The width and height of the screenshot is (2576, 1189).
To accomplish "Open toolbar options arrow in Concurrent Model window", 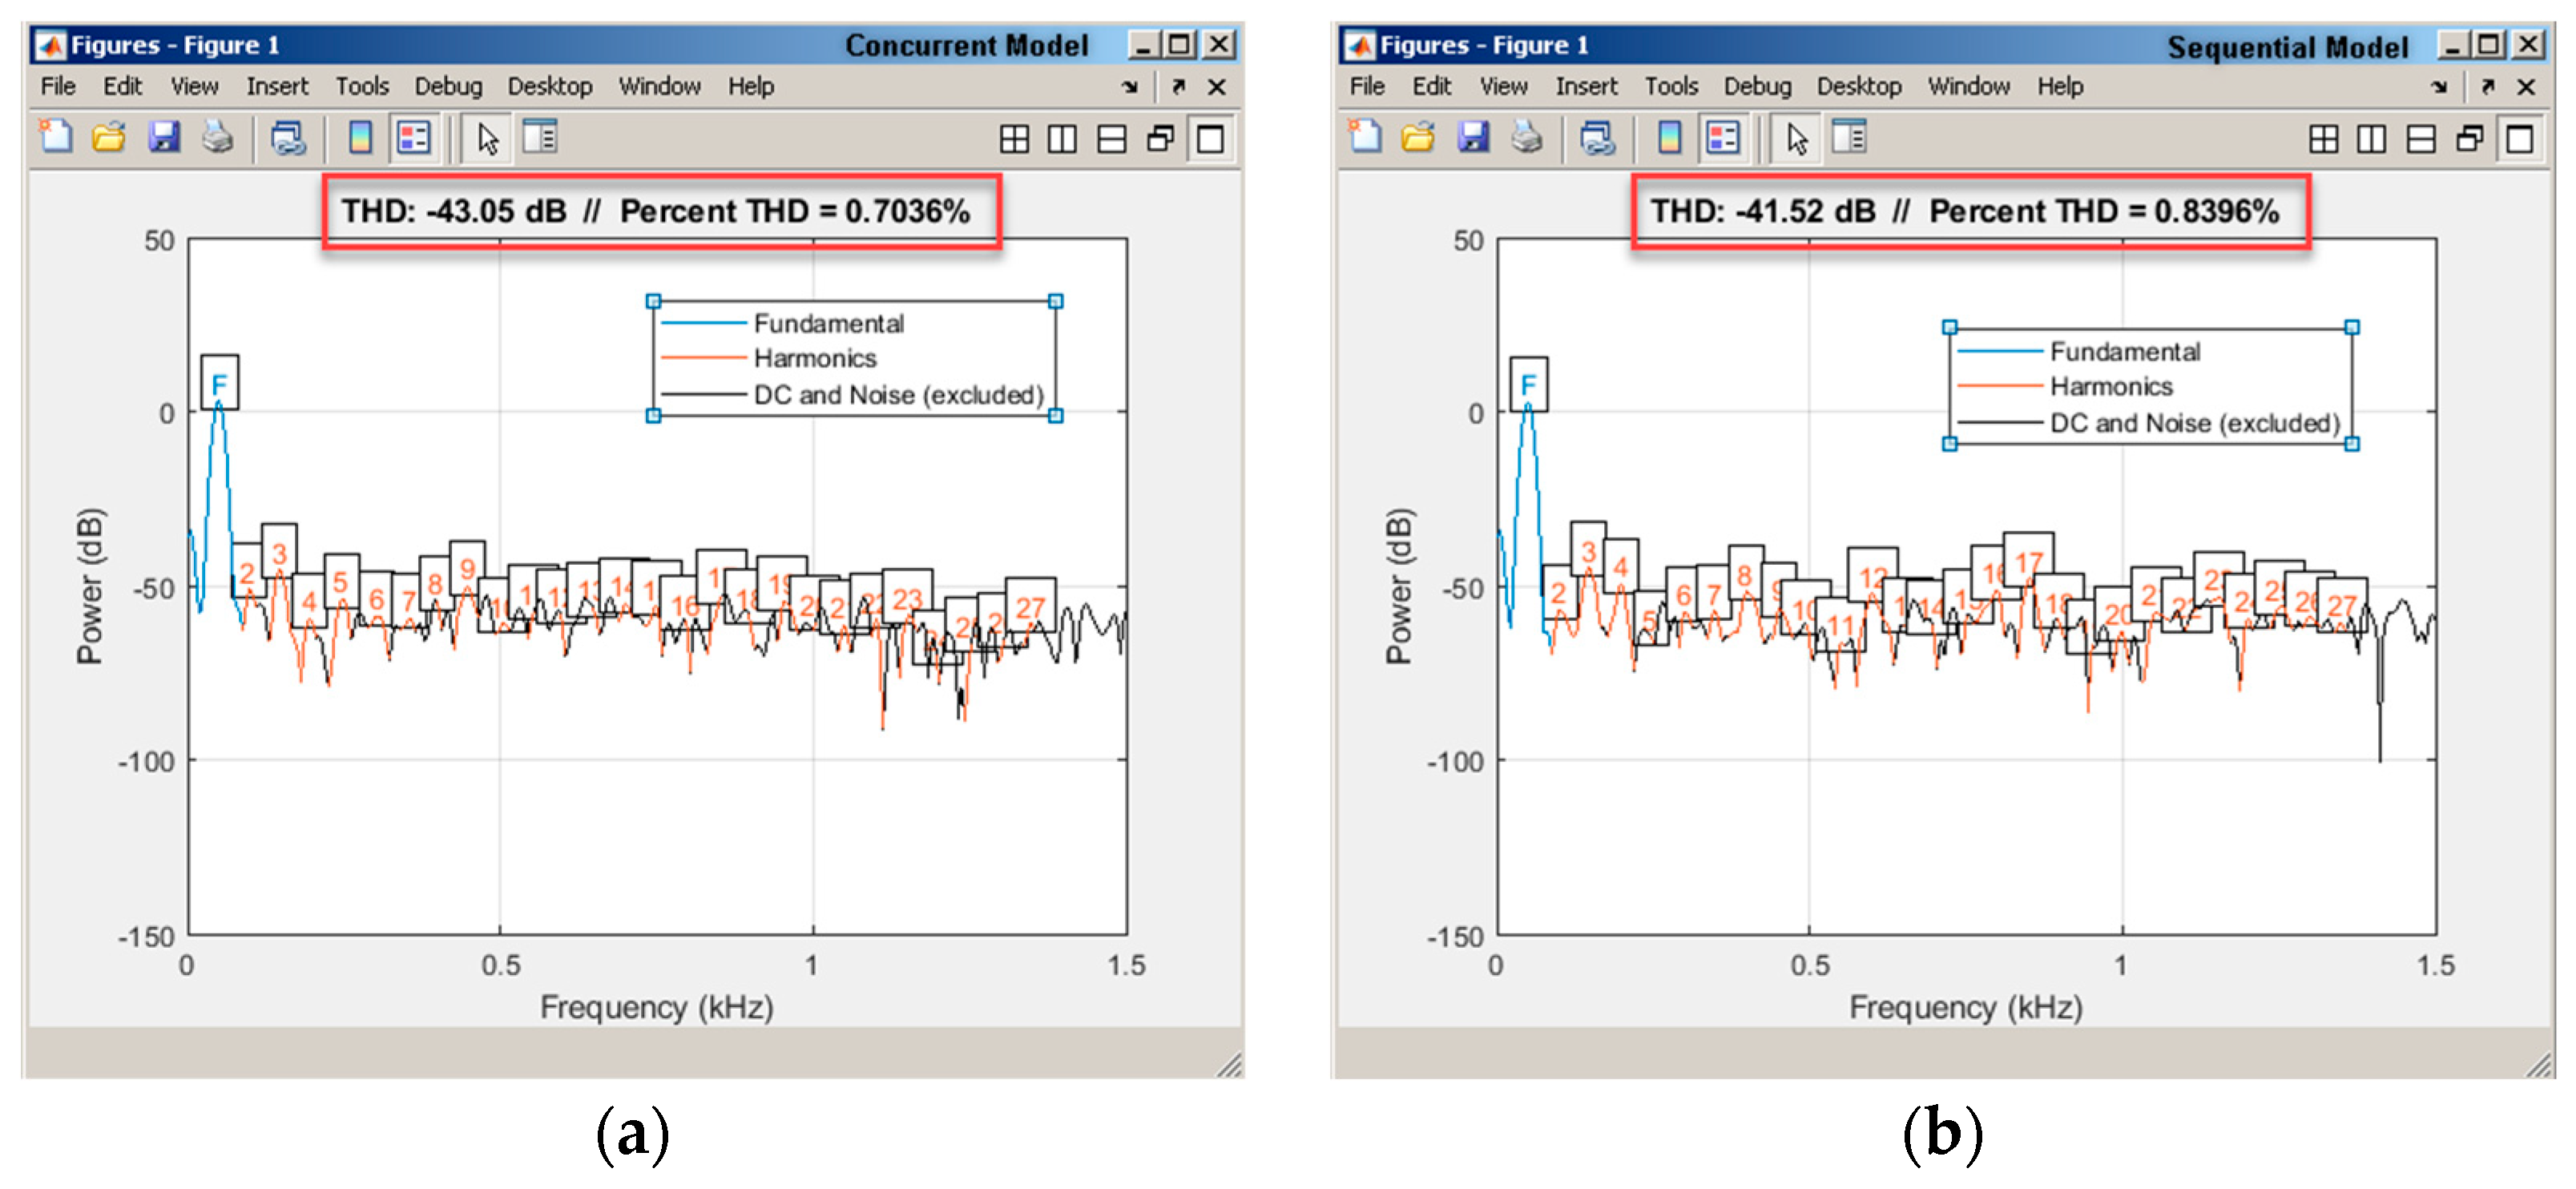I will (x=1129, y=88).
